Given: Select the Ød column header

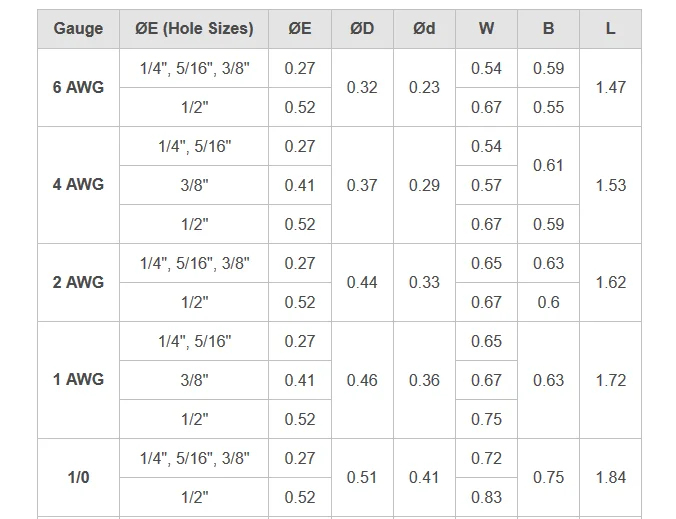Looking at the screenshot, I should click(424, 29).
